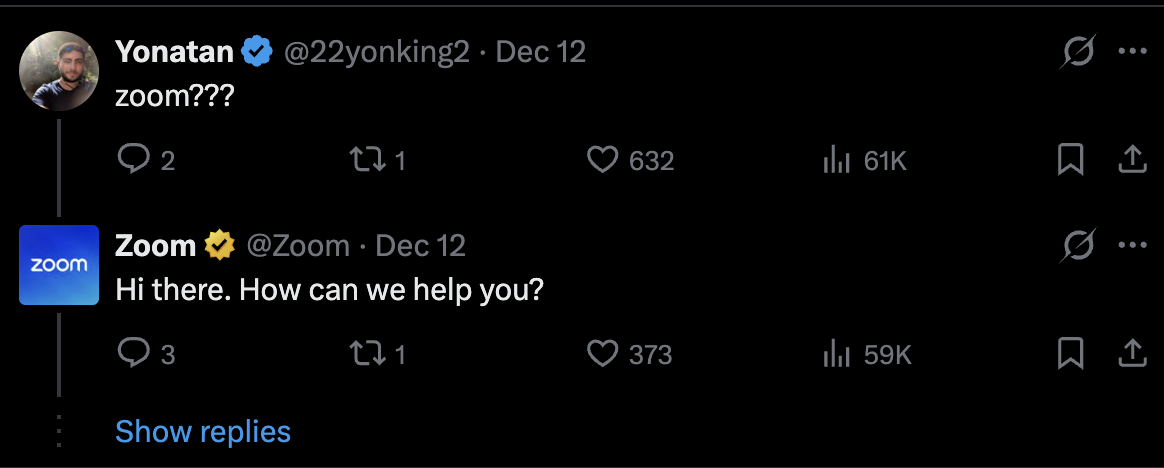Open Grok icon on Yonatan's tweet
Viewport: 1164px width, 468px height.
pos(1077,52)
